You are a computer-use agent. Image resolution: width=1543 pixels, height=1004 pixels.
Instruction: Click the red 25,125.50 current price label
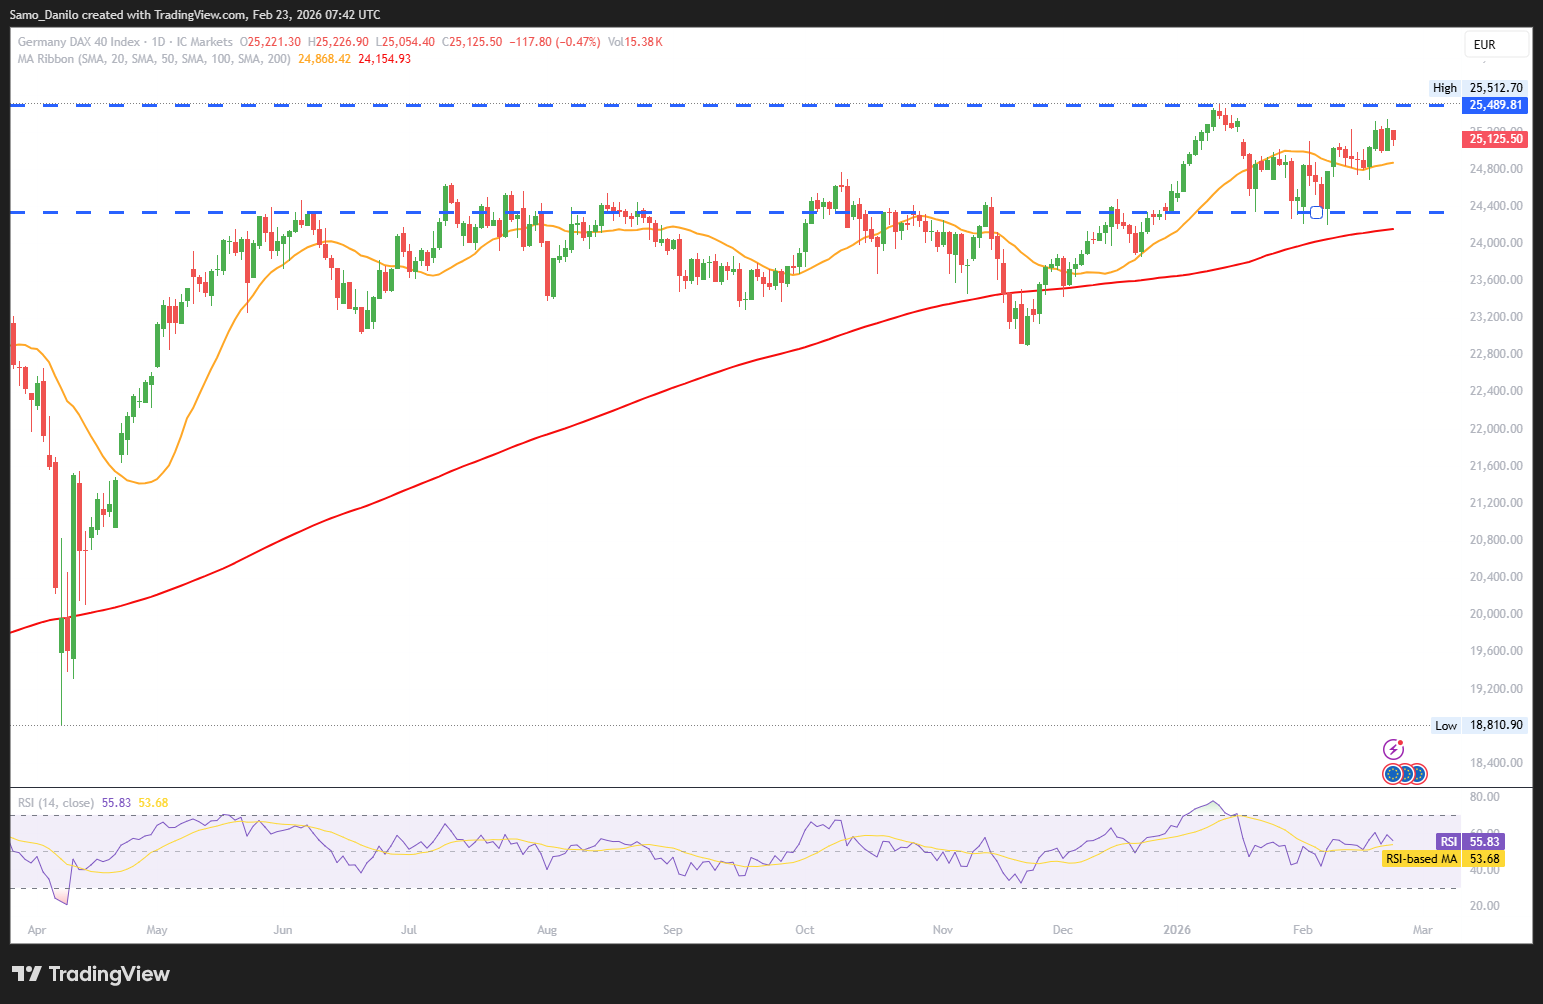[1496, 139]
